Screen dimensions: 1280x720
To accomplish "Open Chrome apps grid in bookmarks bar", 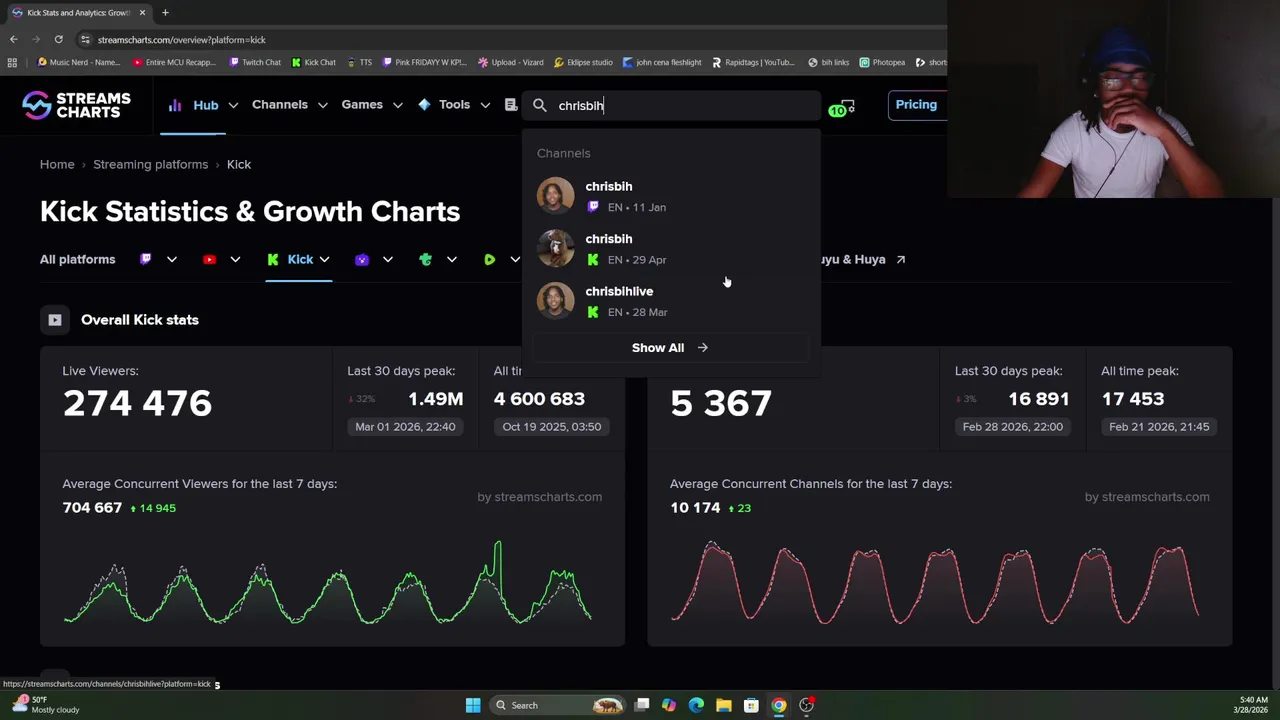I will 12,62.
